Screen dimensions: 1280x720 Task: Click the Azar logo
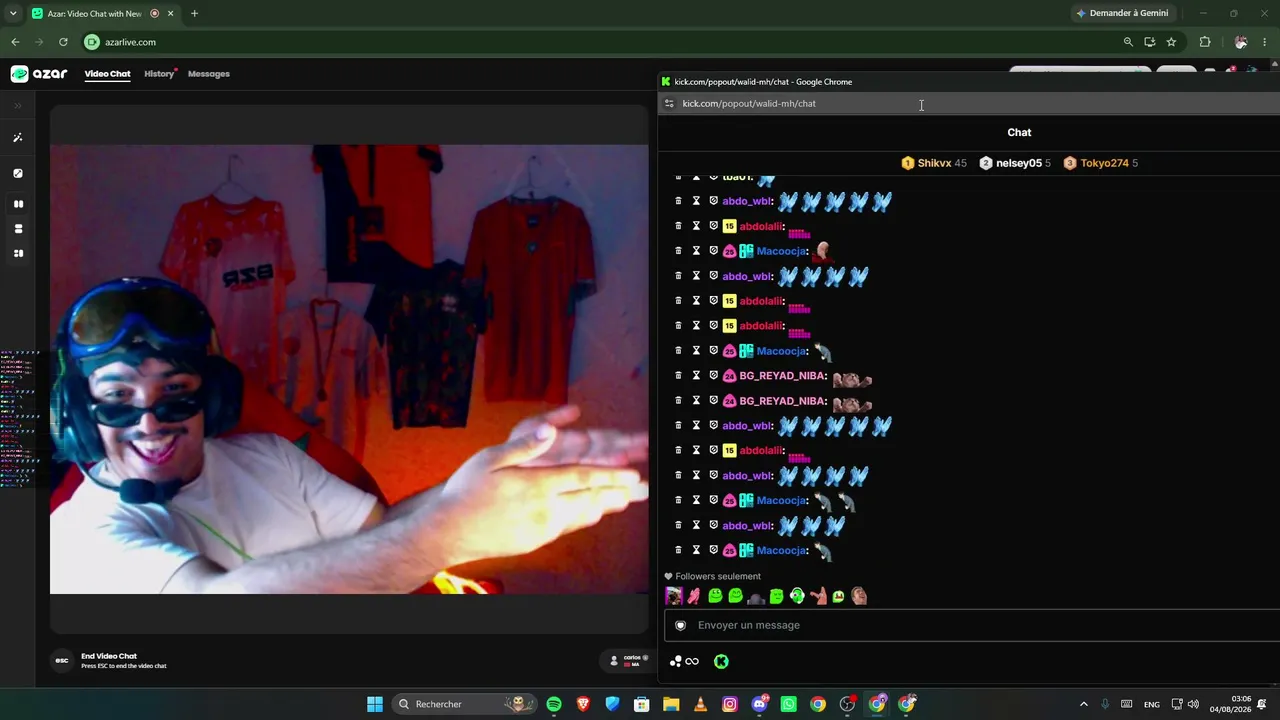[39, 74]
